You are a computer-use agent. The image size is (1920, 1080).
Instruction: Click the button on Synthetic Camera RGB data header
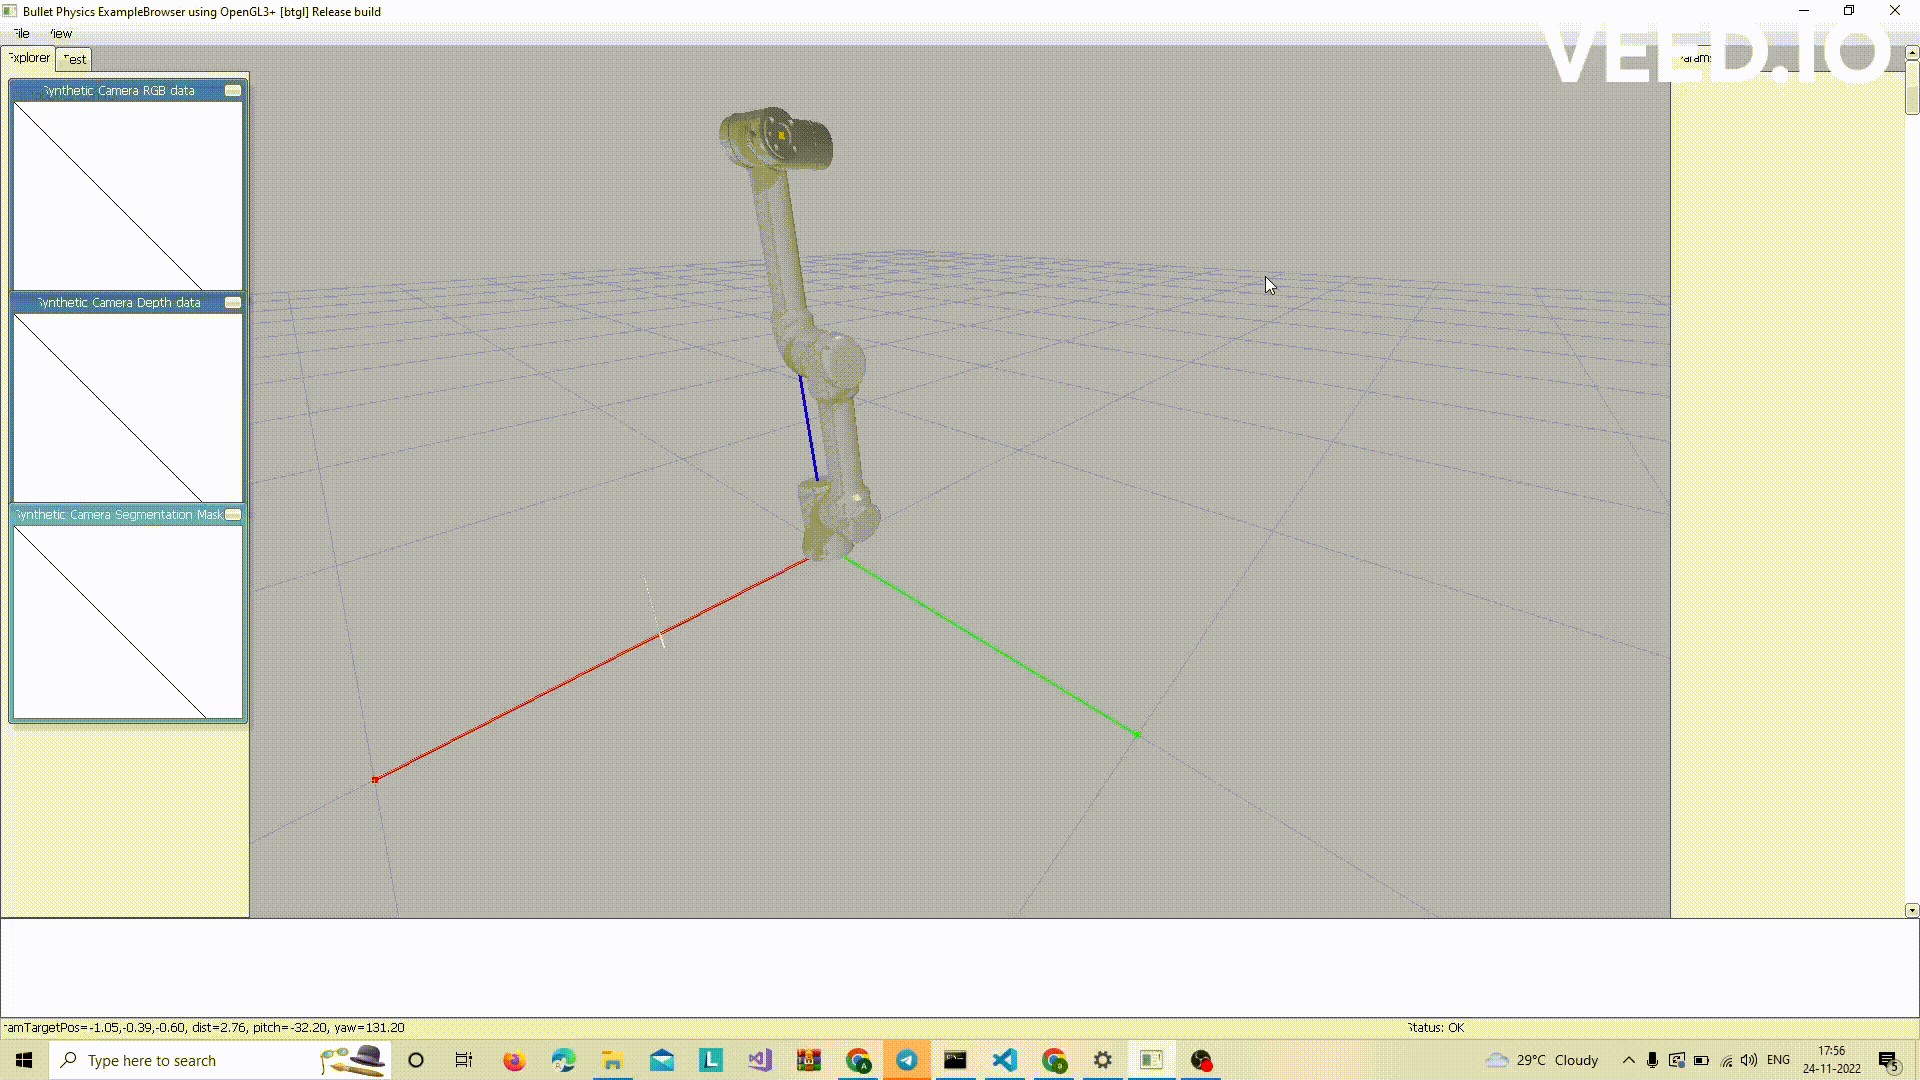pyautogui.click(x=232, y=90)
